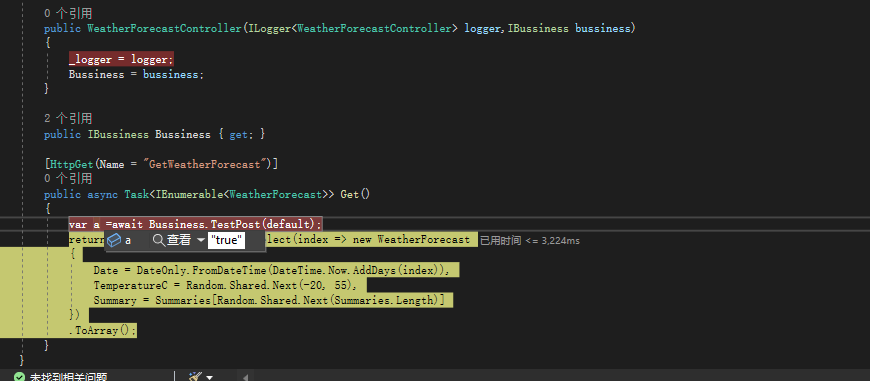Open the 2 个引用 CodeLens above Bussiness property
This screenshot has height=381, width=870.
pos(68,118)
